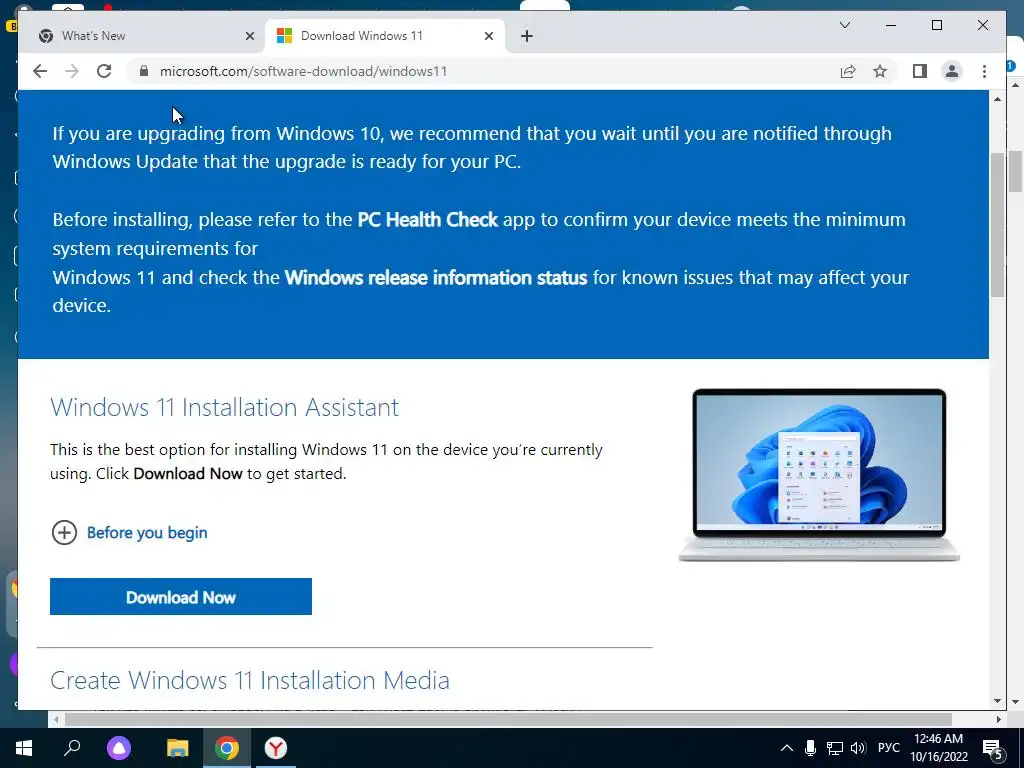1024x768 pixels.
Task: Click the address bar URL
Action: (x=304, y=71)
